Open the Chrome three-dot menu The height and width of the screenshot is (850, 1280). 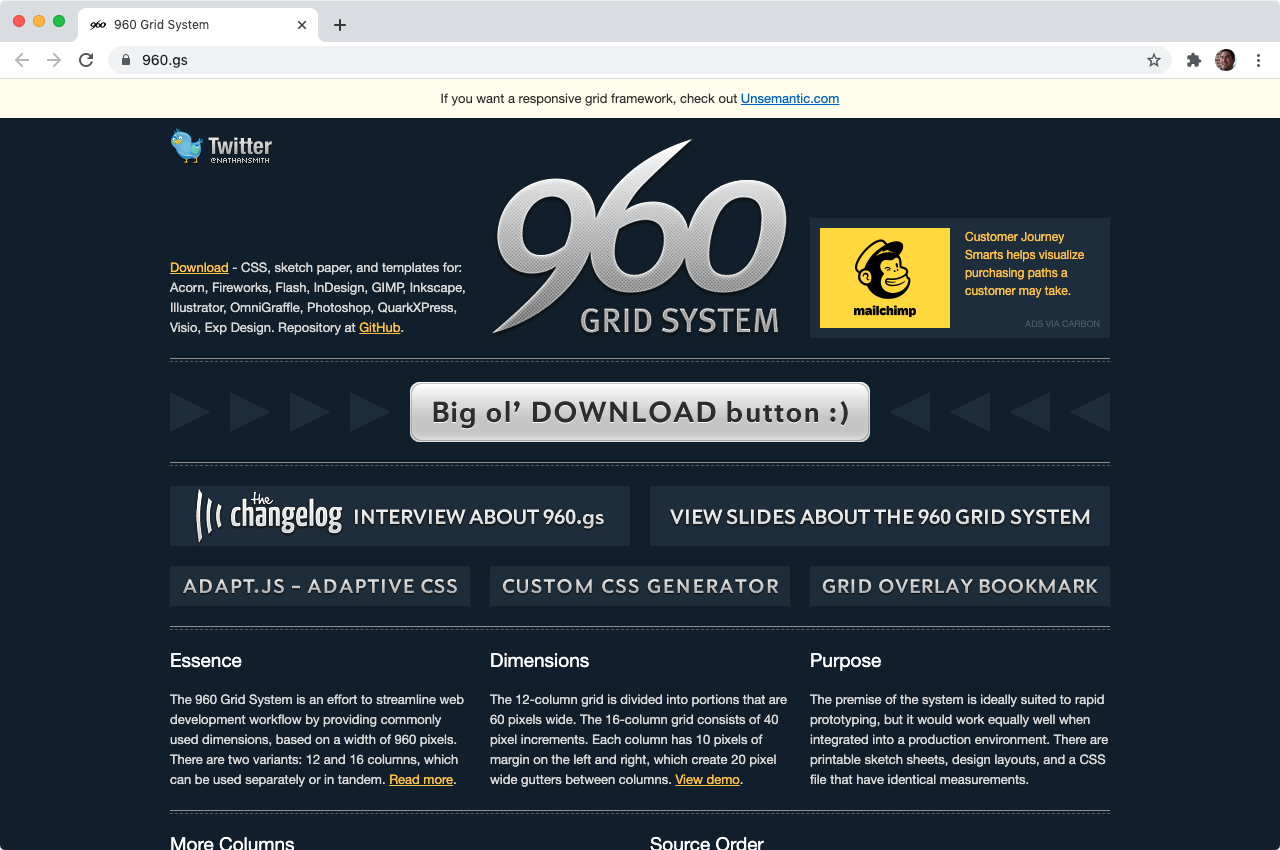click(1258, 60)
